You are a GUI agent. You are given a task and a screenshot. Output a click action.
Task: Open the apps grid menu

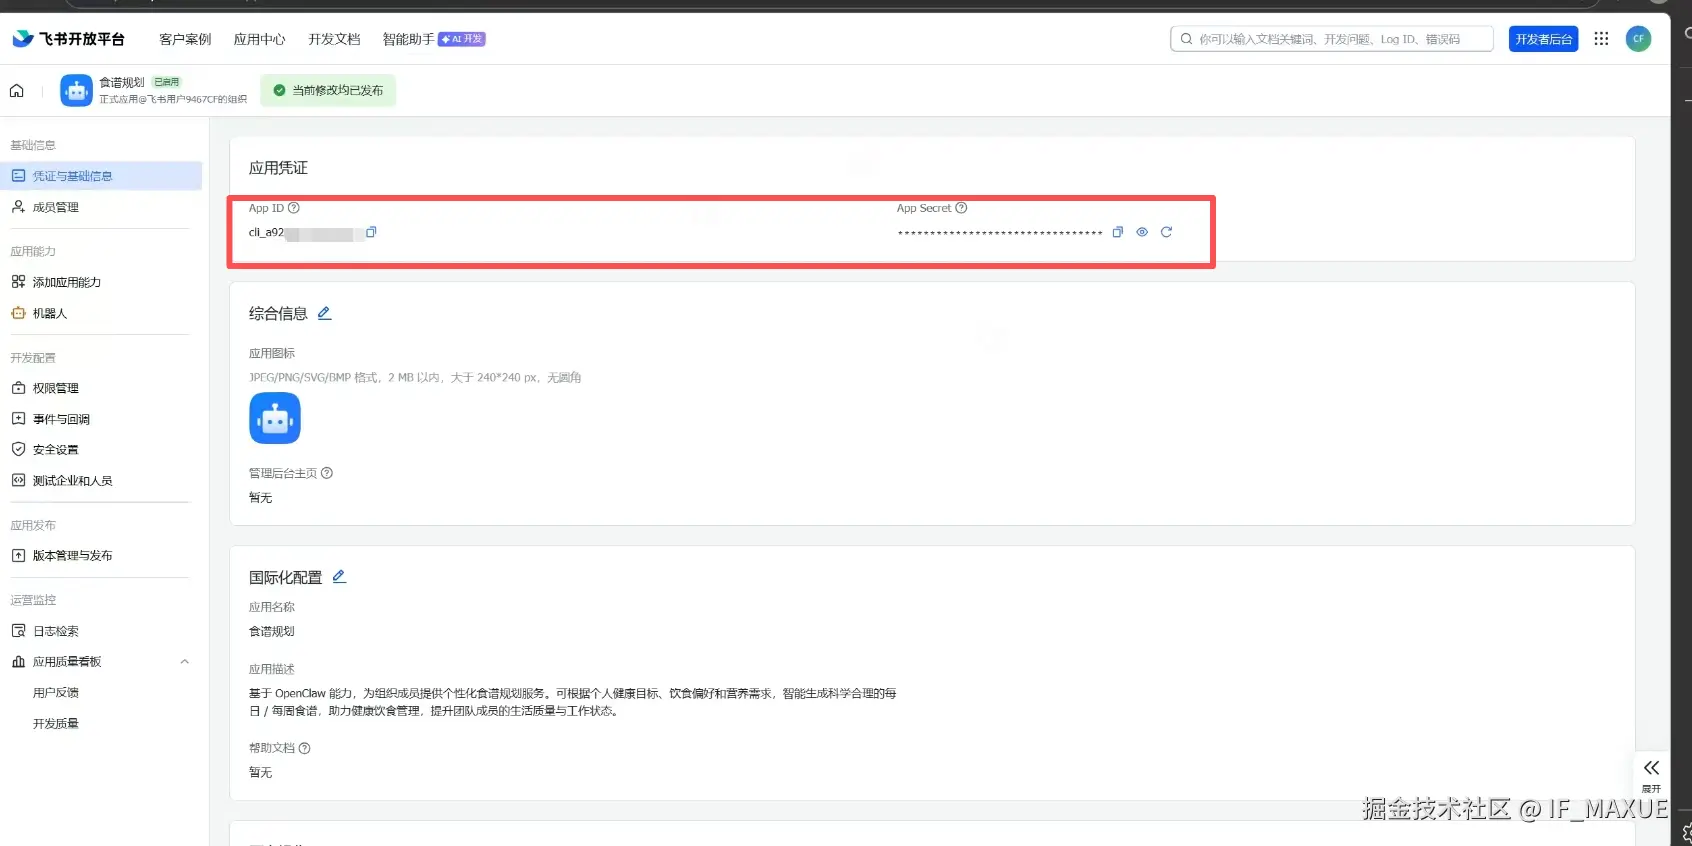tap(1601, 39)
